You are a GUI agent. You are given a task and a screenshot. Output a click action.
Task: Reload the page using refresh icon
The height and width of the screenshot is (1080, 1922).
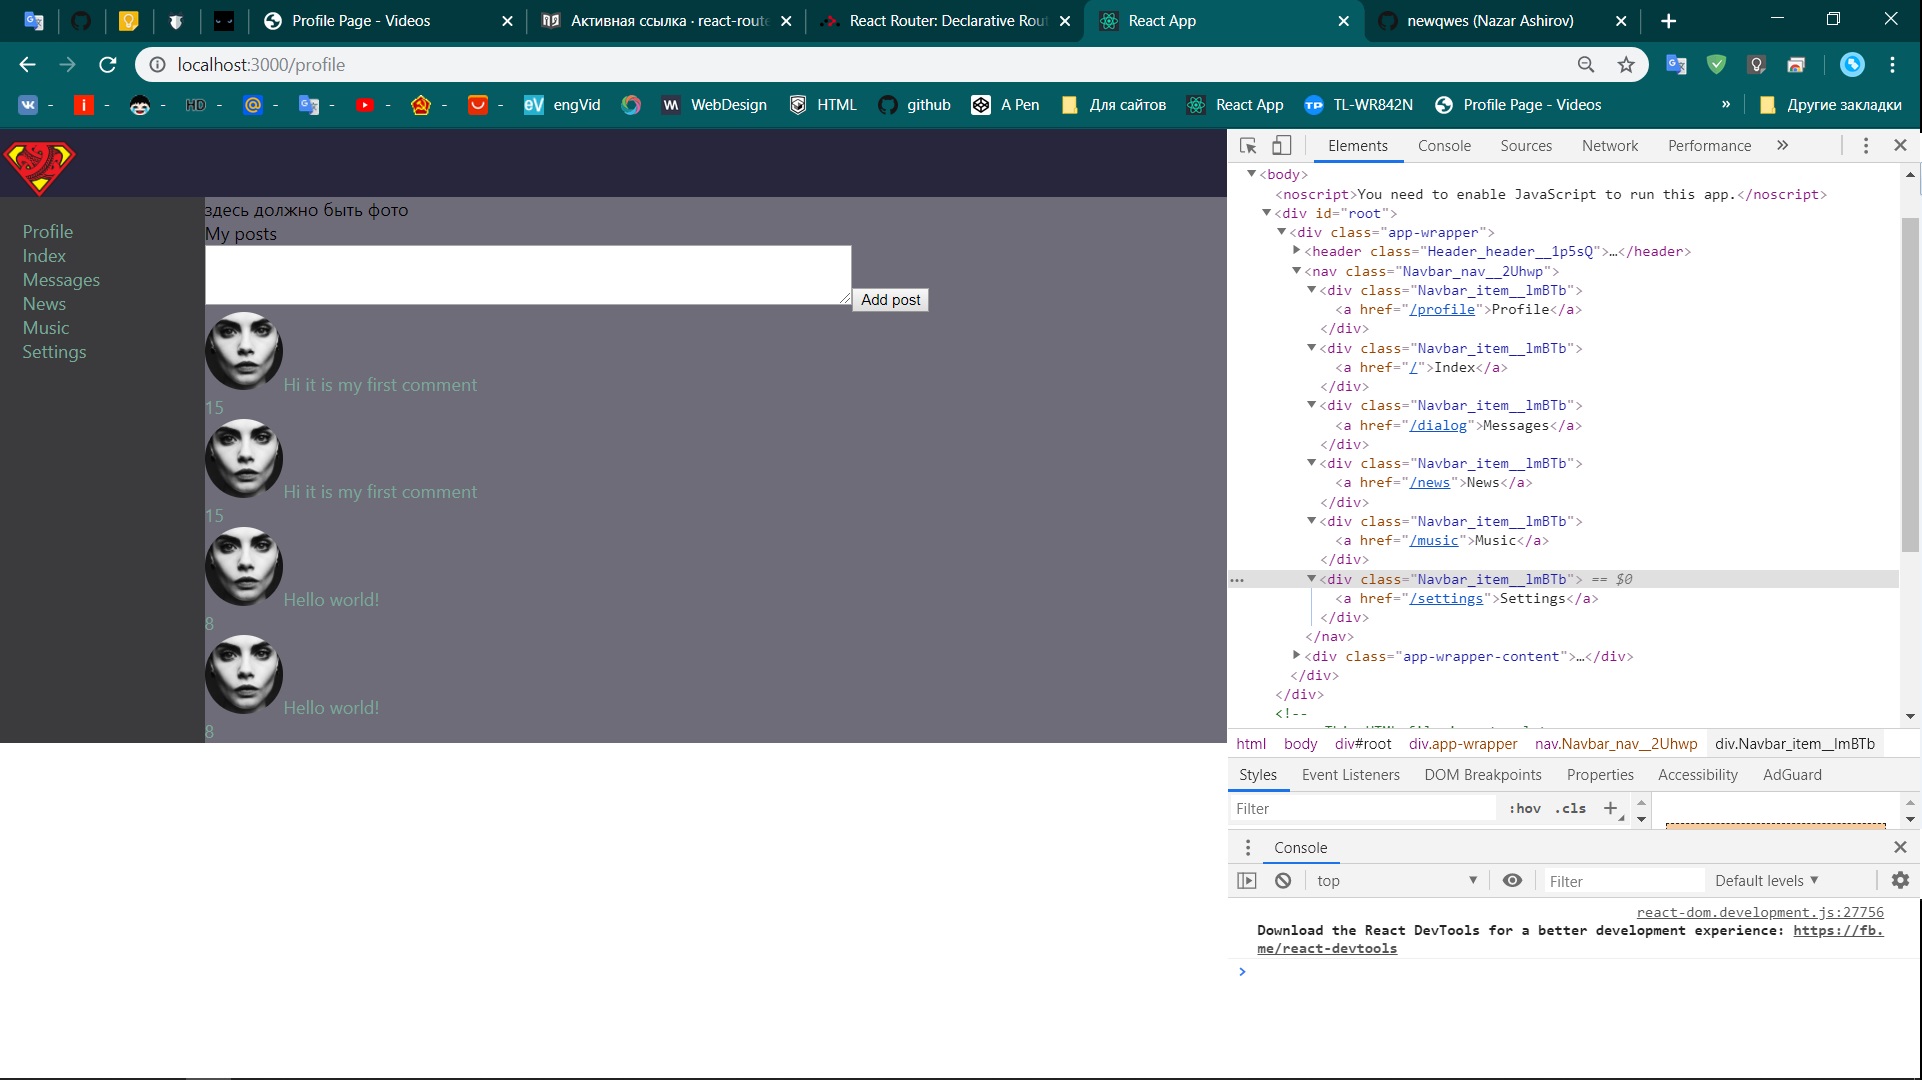click(108, 65)
